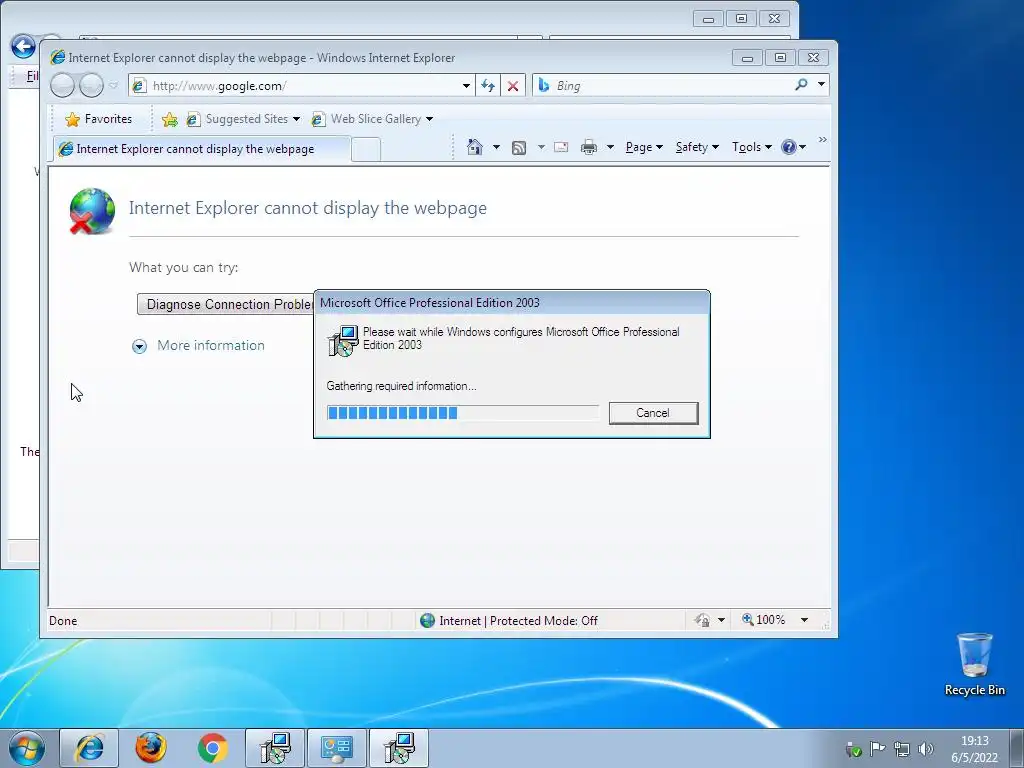Click the Home icon in IE toolbar
Screen dimensions: 1024x768
475,148
